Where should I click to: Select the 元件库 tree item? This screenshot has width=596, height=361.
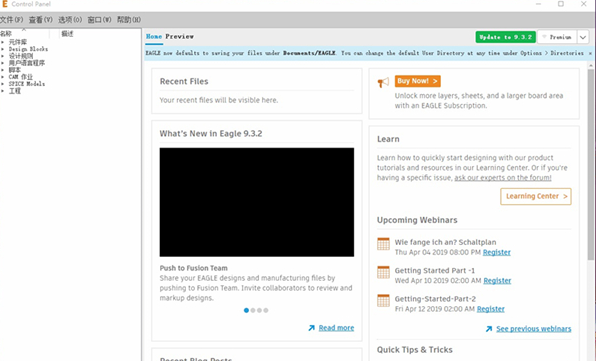pyautogui.click(x=18, y=42)
